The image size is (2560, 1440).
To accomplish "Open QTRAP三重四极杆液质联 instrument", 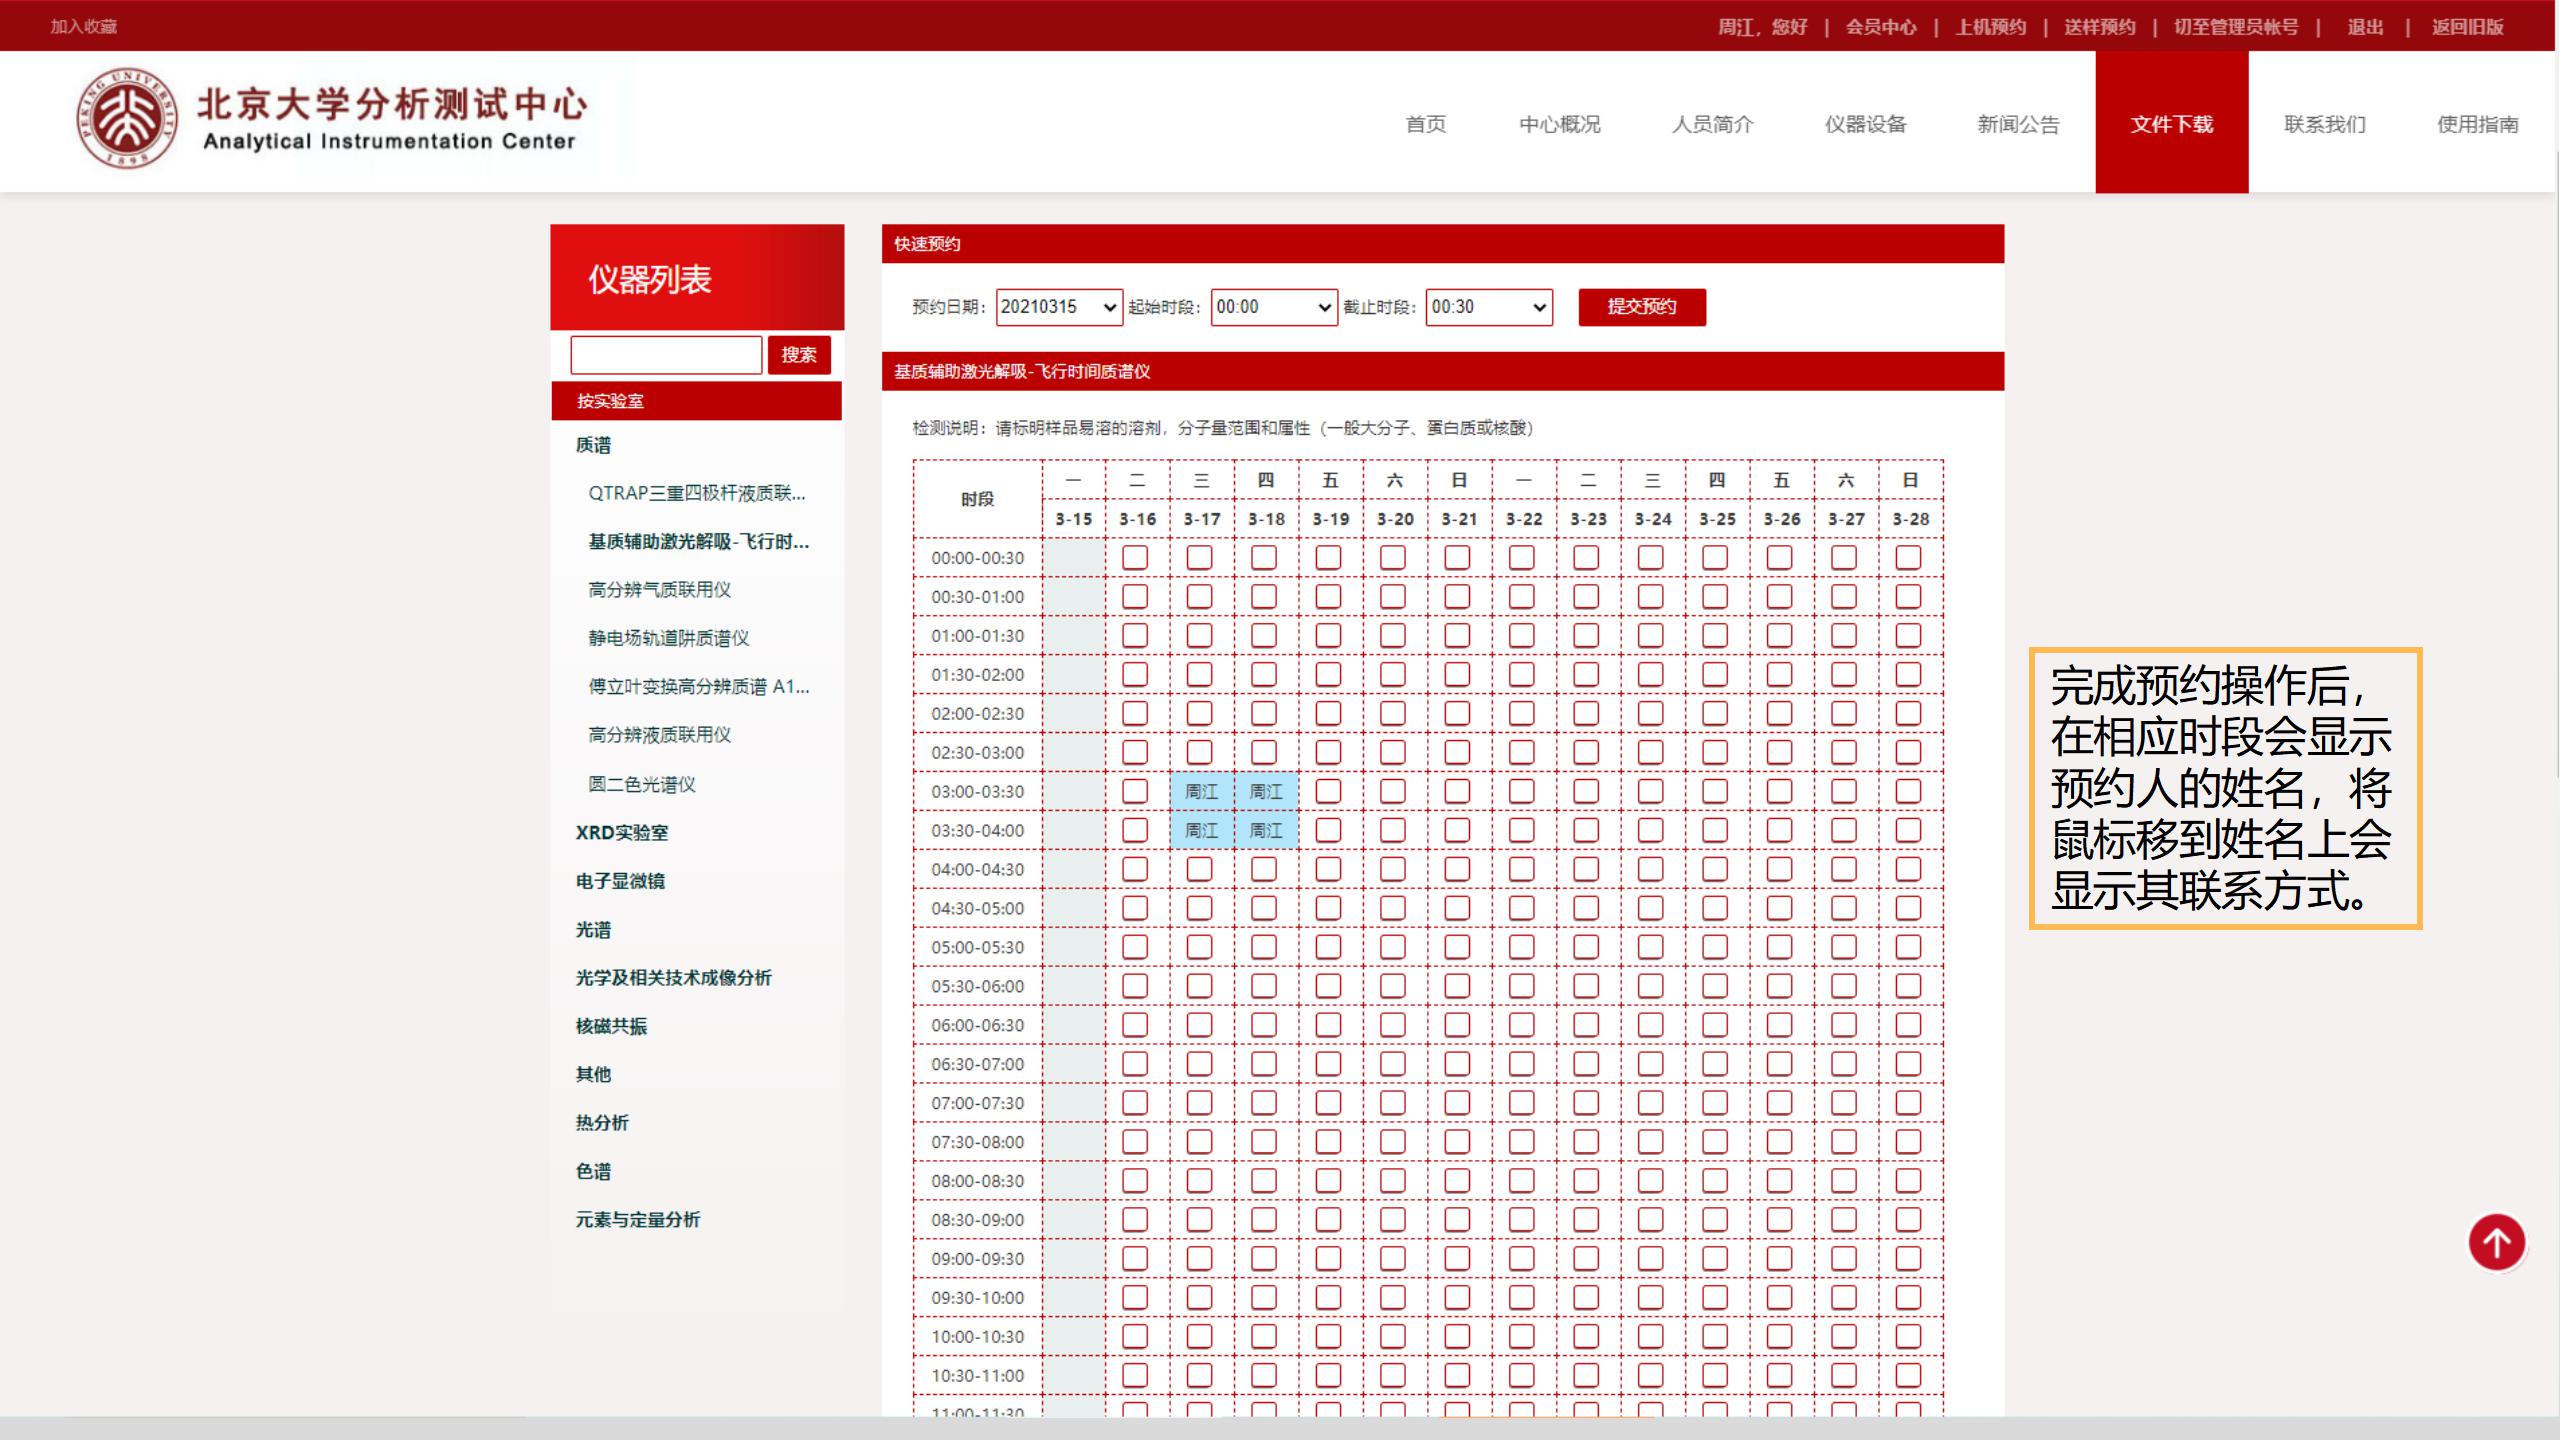I will (x=697, y=493).
